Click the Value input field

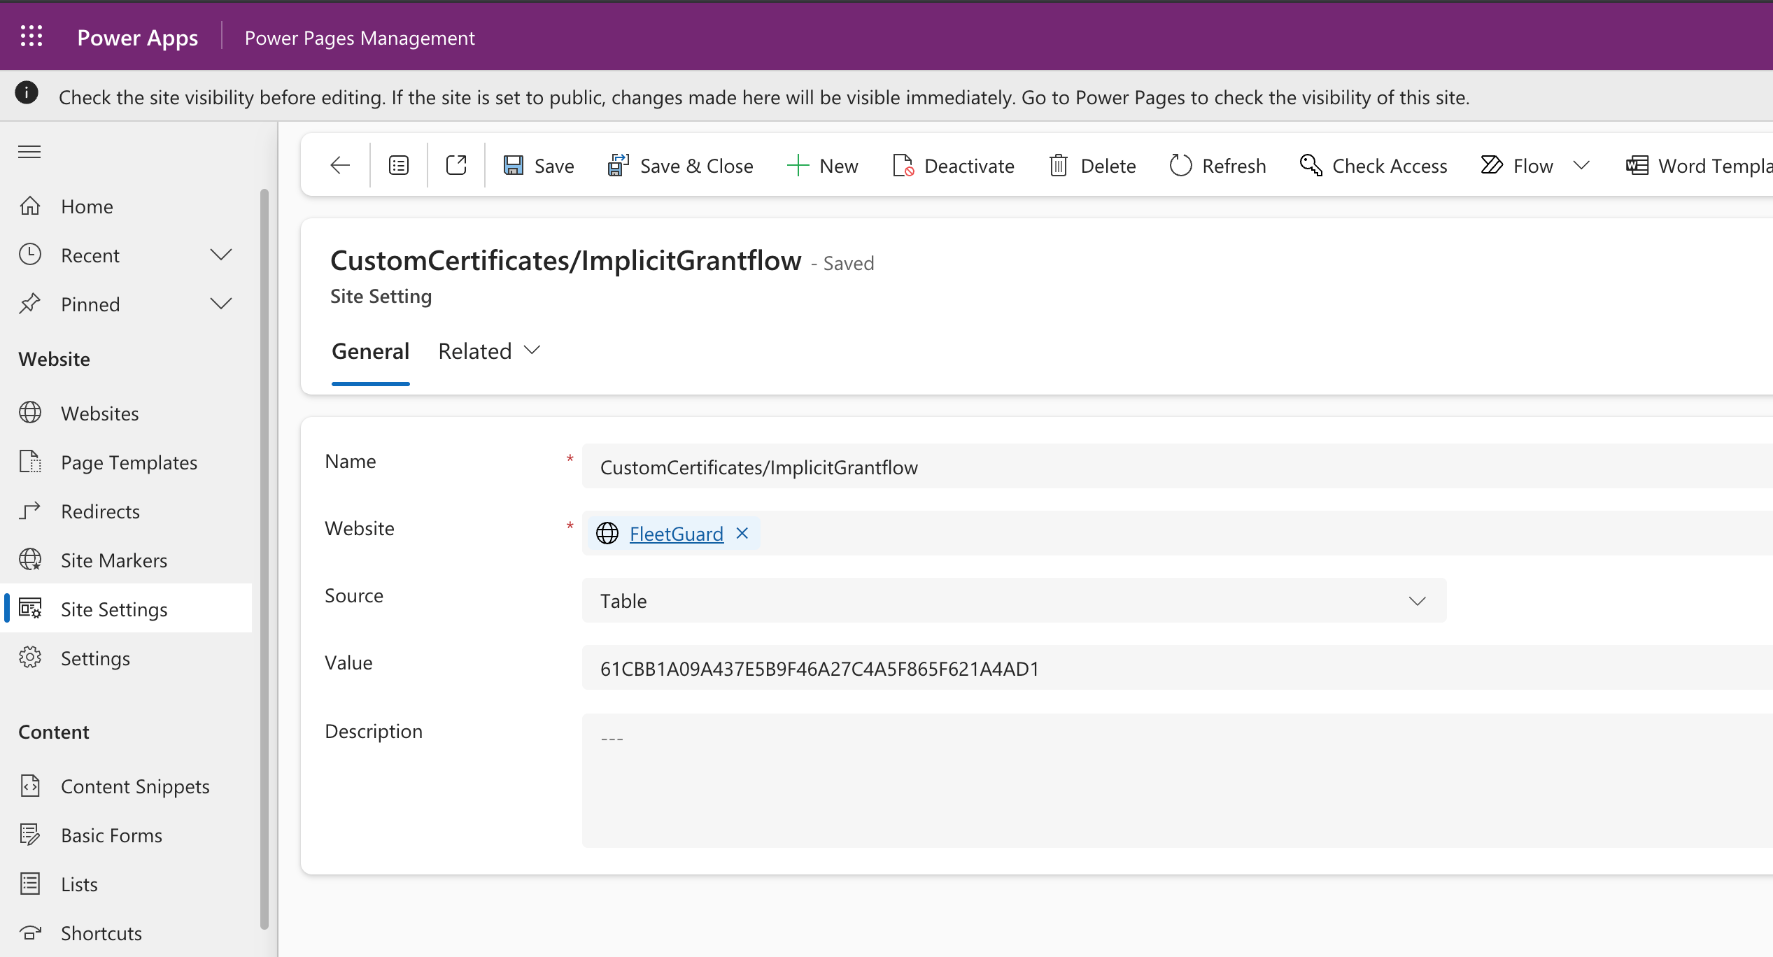tap(1177, 669)
